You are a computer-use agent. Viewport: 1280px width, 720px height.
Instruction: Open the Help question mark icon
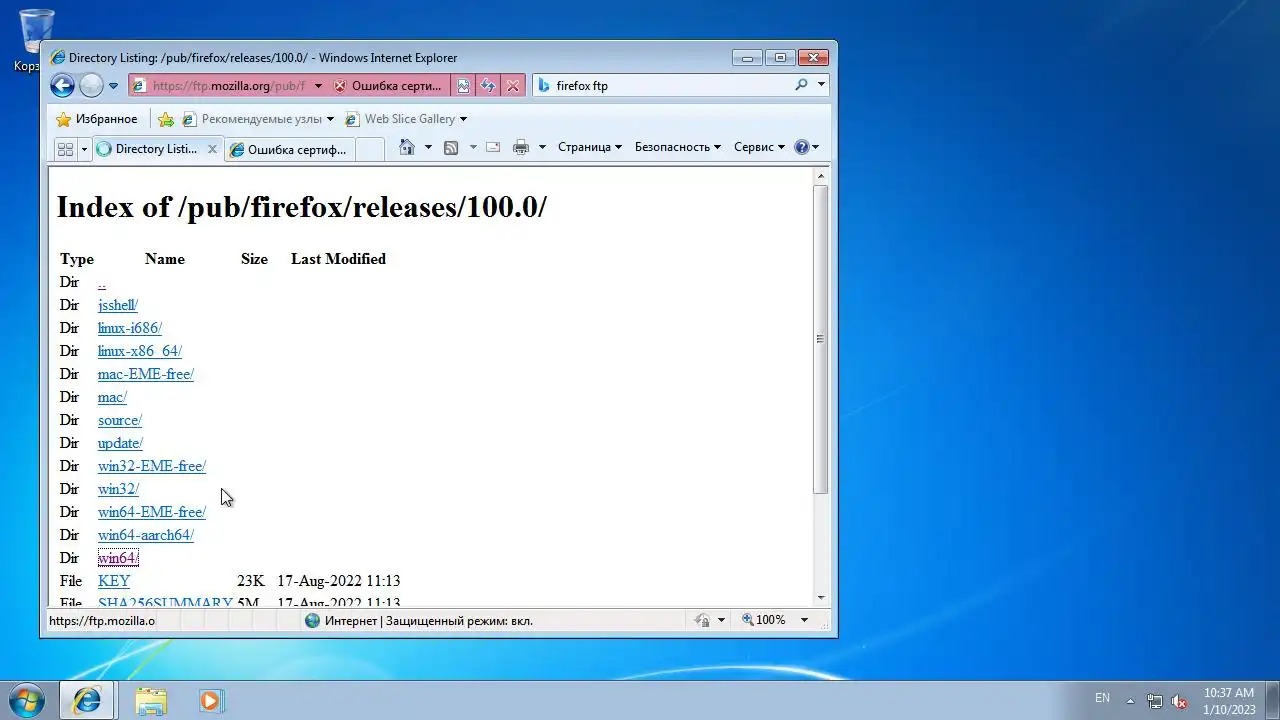801,147
